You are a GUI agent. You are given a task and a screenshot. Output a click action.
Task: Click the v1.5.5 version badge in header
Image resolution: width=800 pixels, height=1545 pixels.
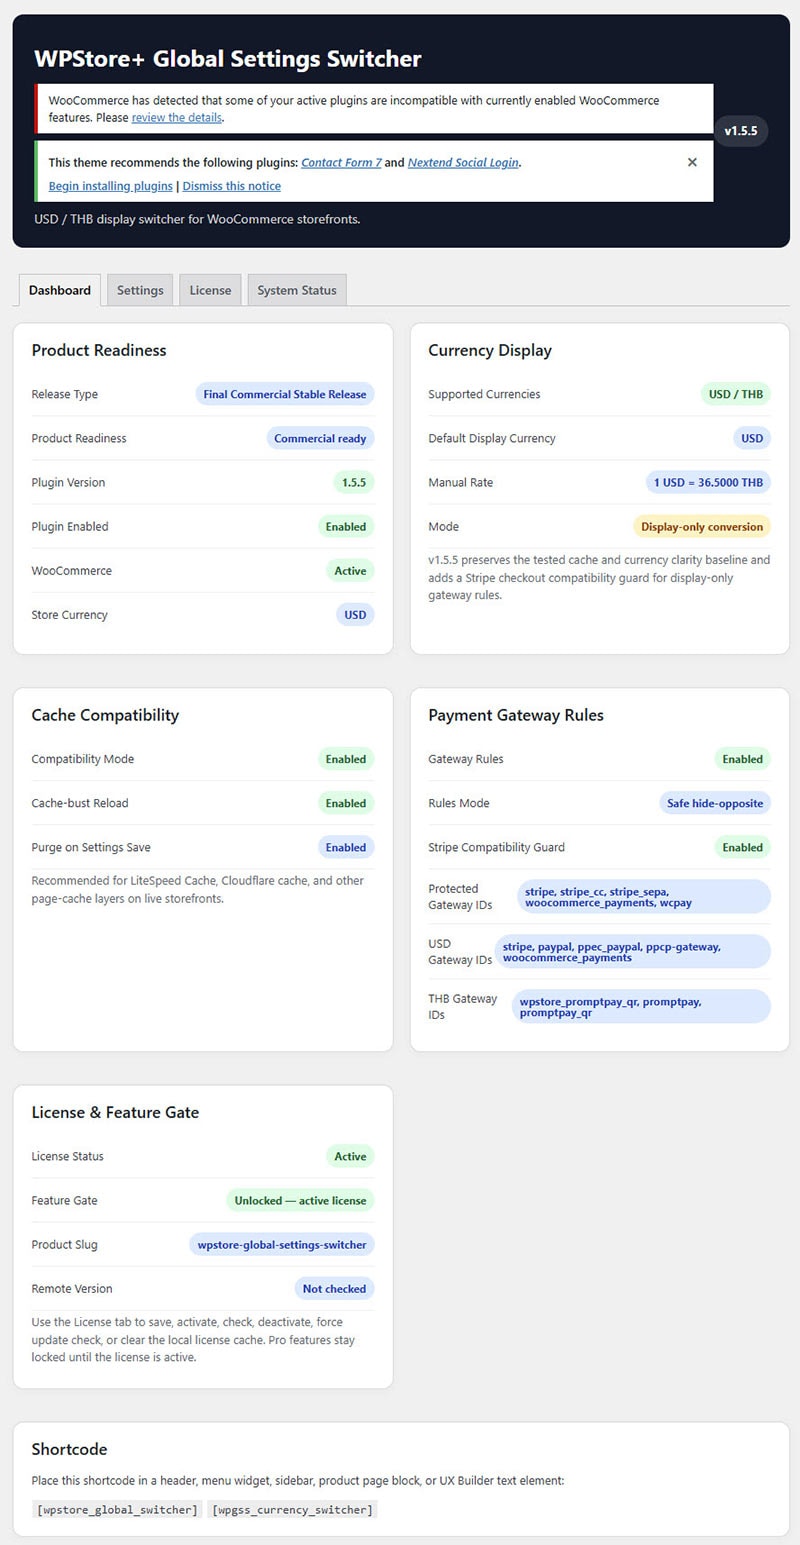[x=741, y=131]
